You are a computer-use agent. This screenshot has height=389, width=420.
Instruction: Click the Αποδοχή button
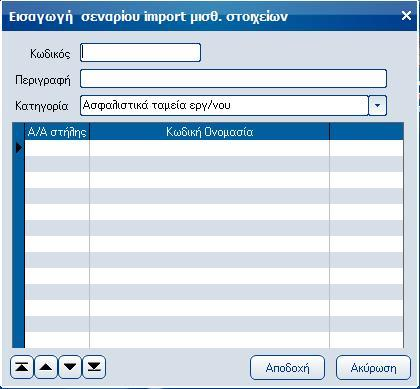pyautogui.click(x=287, y=368)
